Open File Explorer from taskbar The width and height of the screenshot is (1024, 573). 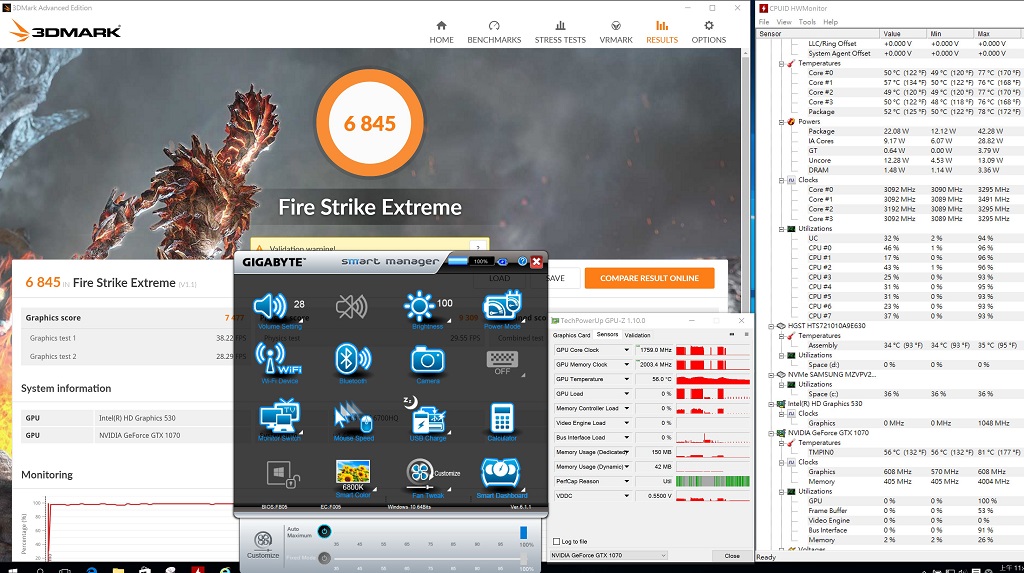point(118,568)
